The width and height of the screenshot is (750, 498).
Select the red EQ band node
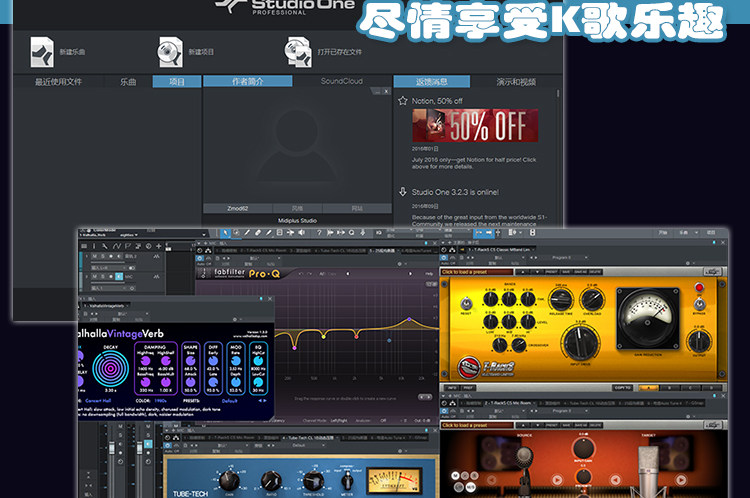pyautogui.click(x=356, y=337)
